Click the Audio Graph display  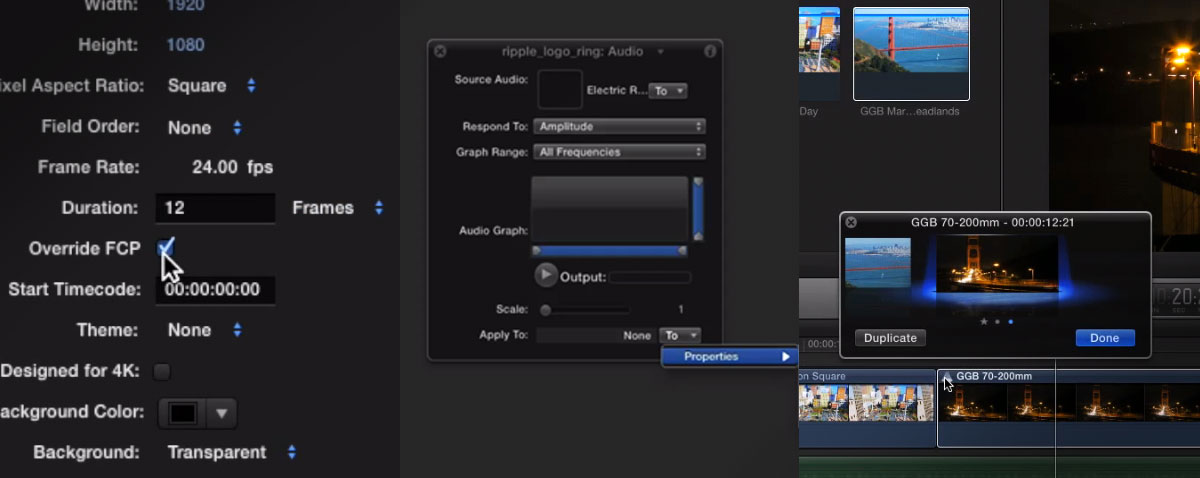click(x=610, y=209)
